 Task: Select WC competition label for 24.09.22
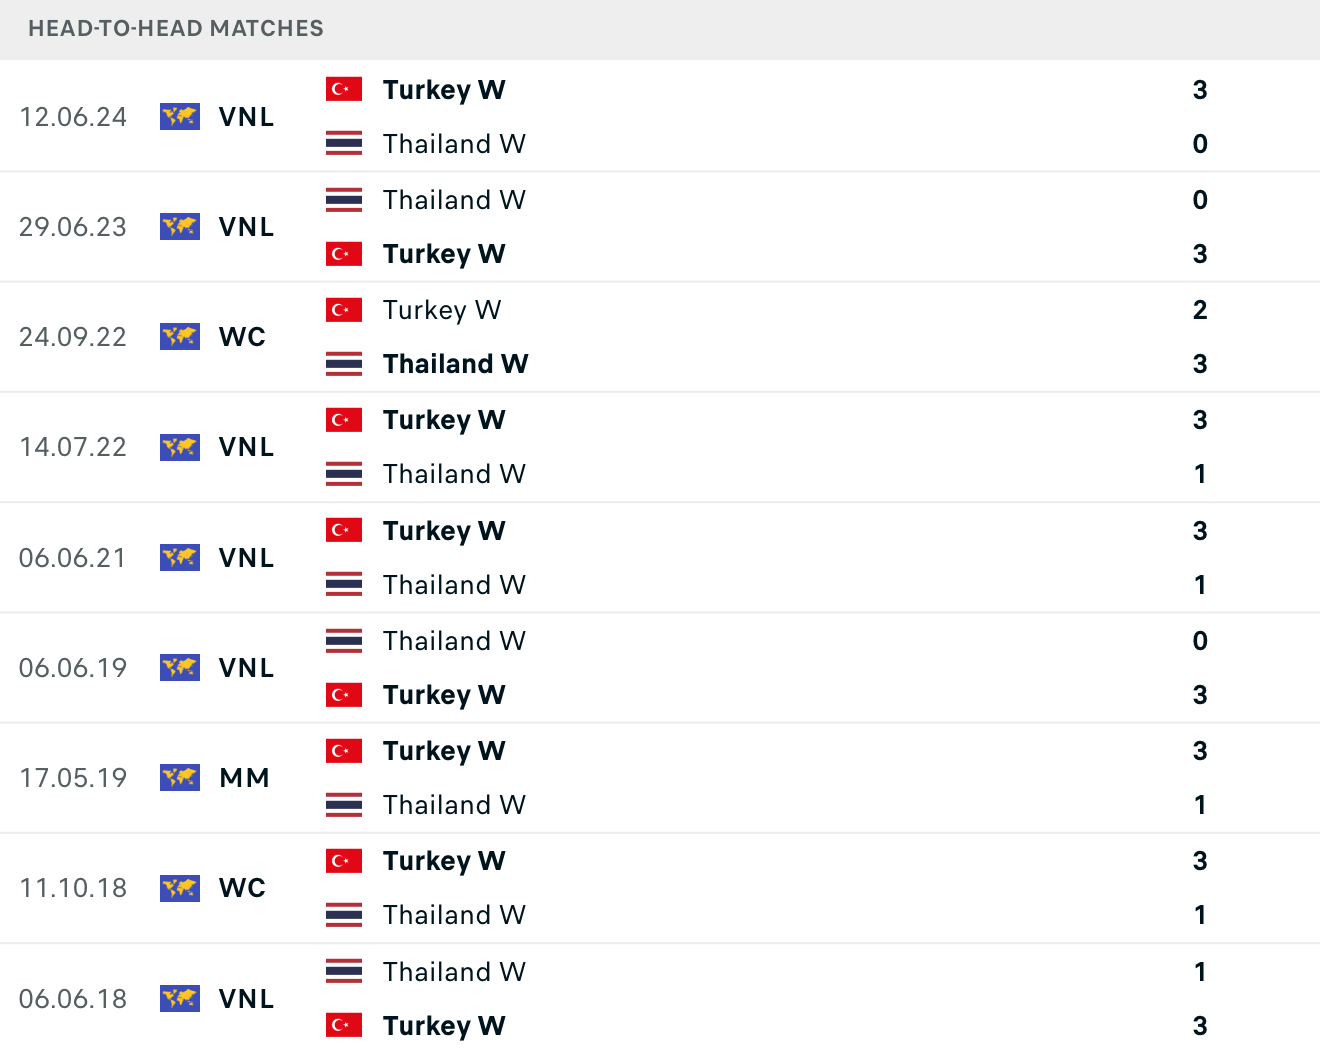[x=242, y=337]
